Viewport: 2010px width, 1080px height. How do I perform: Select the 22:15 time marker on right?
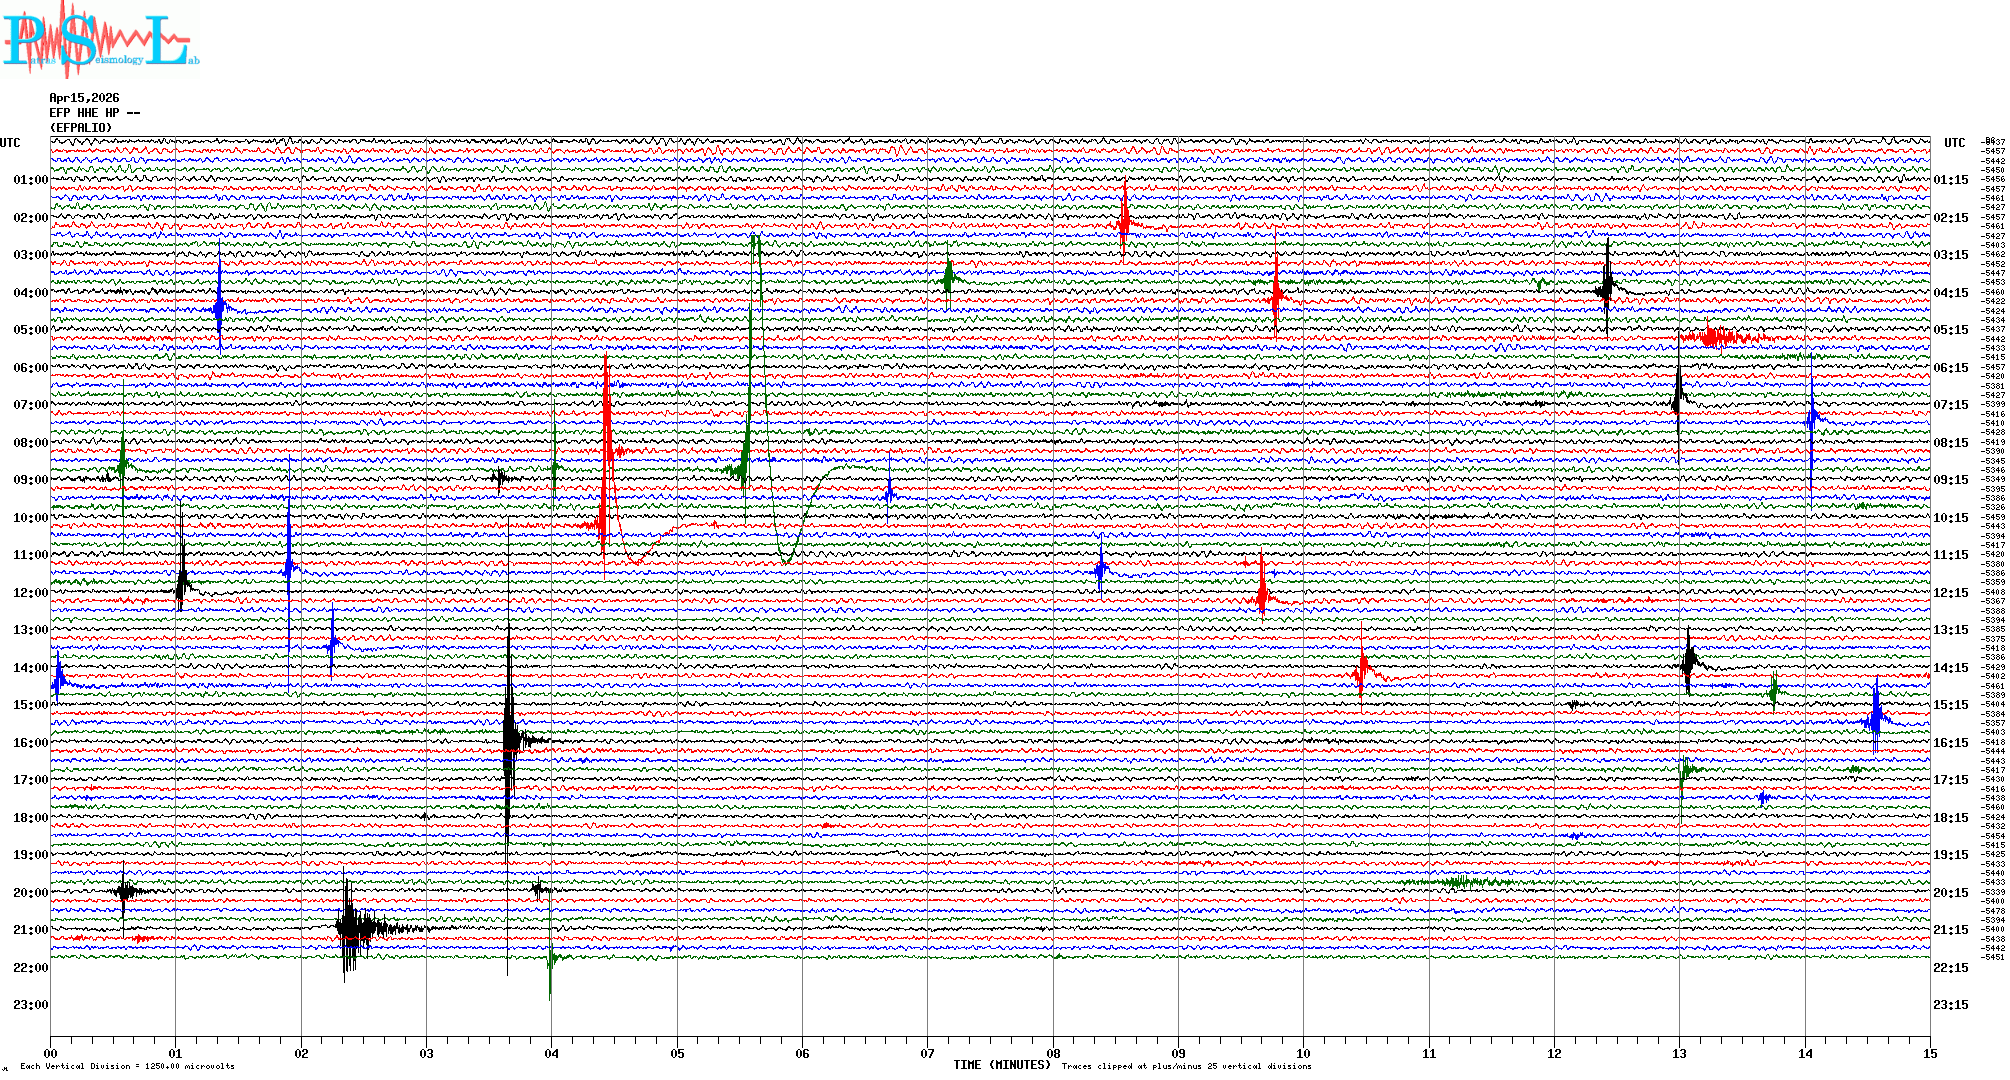coord(1950,968)
